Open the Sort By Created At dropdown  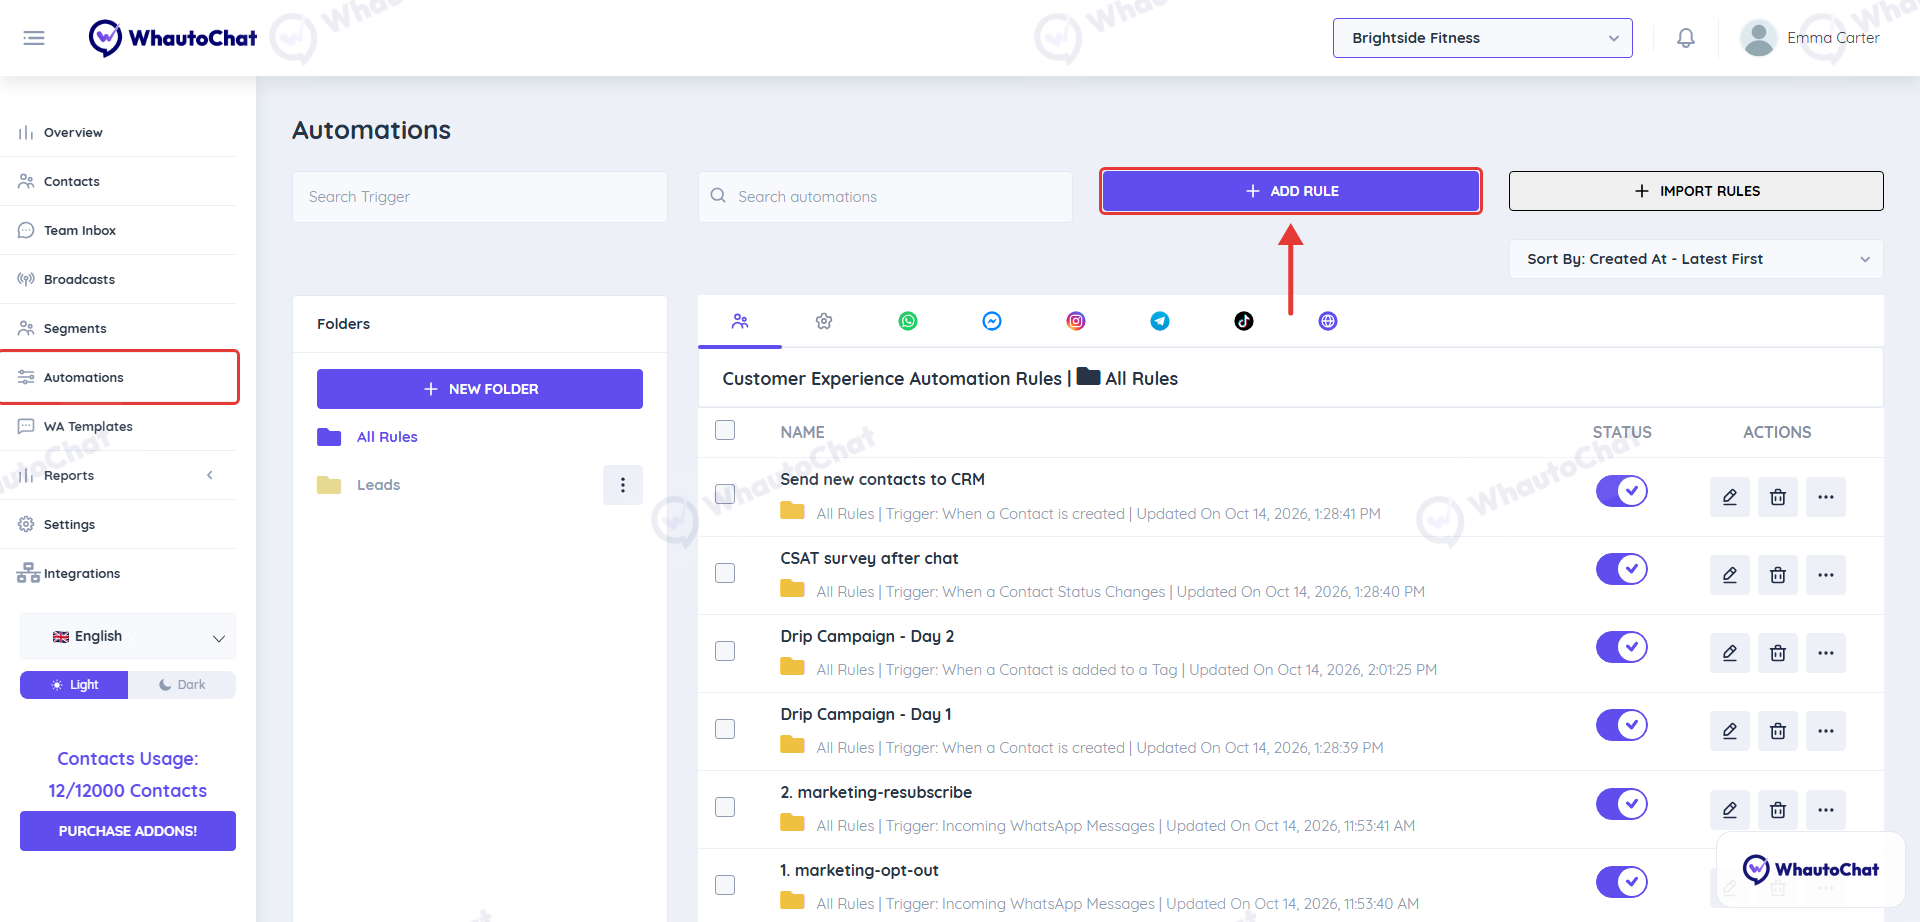click(1696, 259)
